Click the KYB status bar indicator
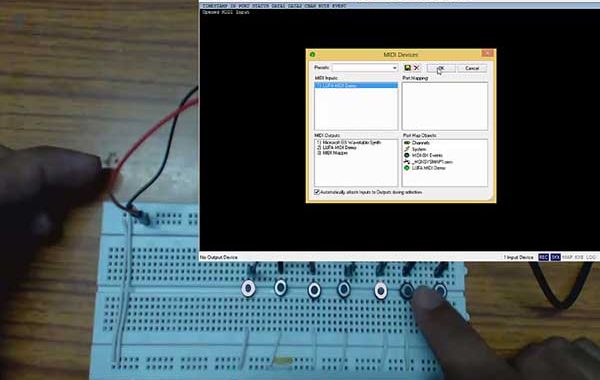The image size is (600, 380). pos(579,257)
